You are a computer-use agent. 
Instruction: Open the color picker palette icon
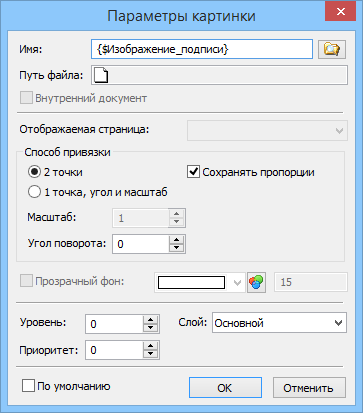point(256,282)
